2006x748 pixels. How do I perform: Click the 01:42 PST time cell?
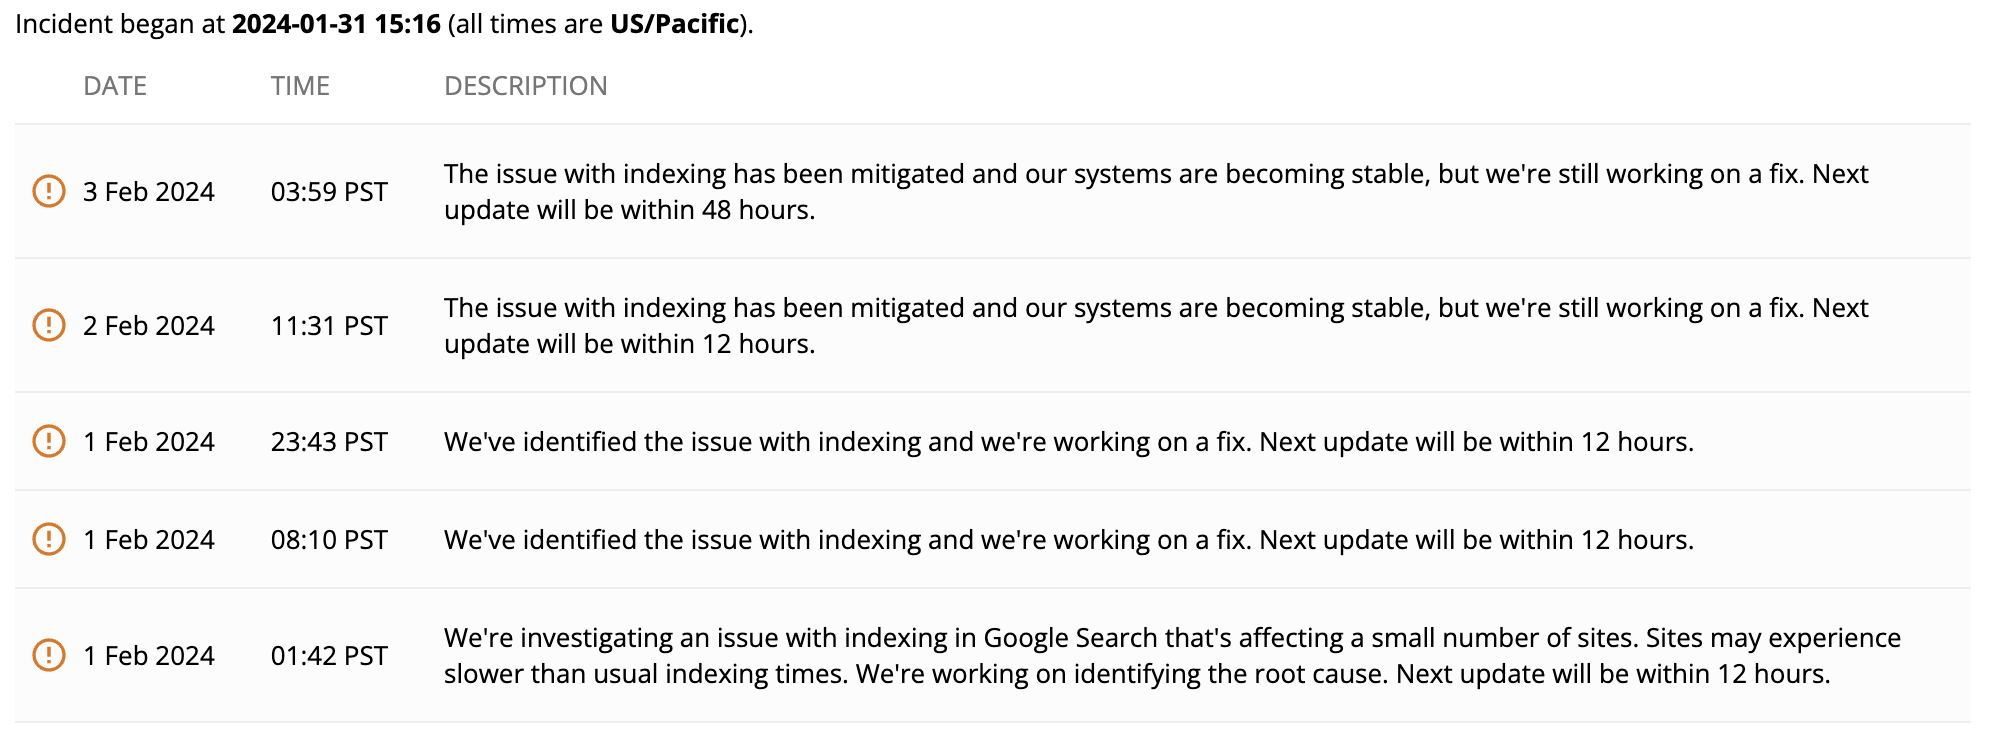[329, 656]
